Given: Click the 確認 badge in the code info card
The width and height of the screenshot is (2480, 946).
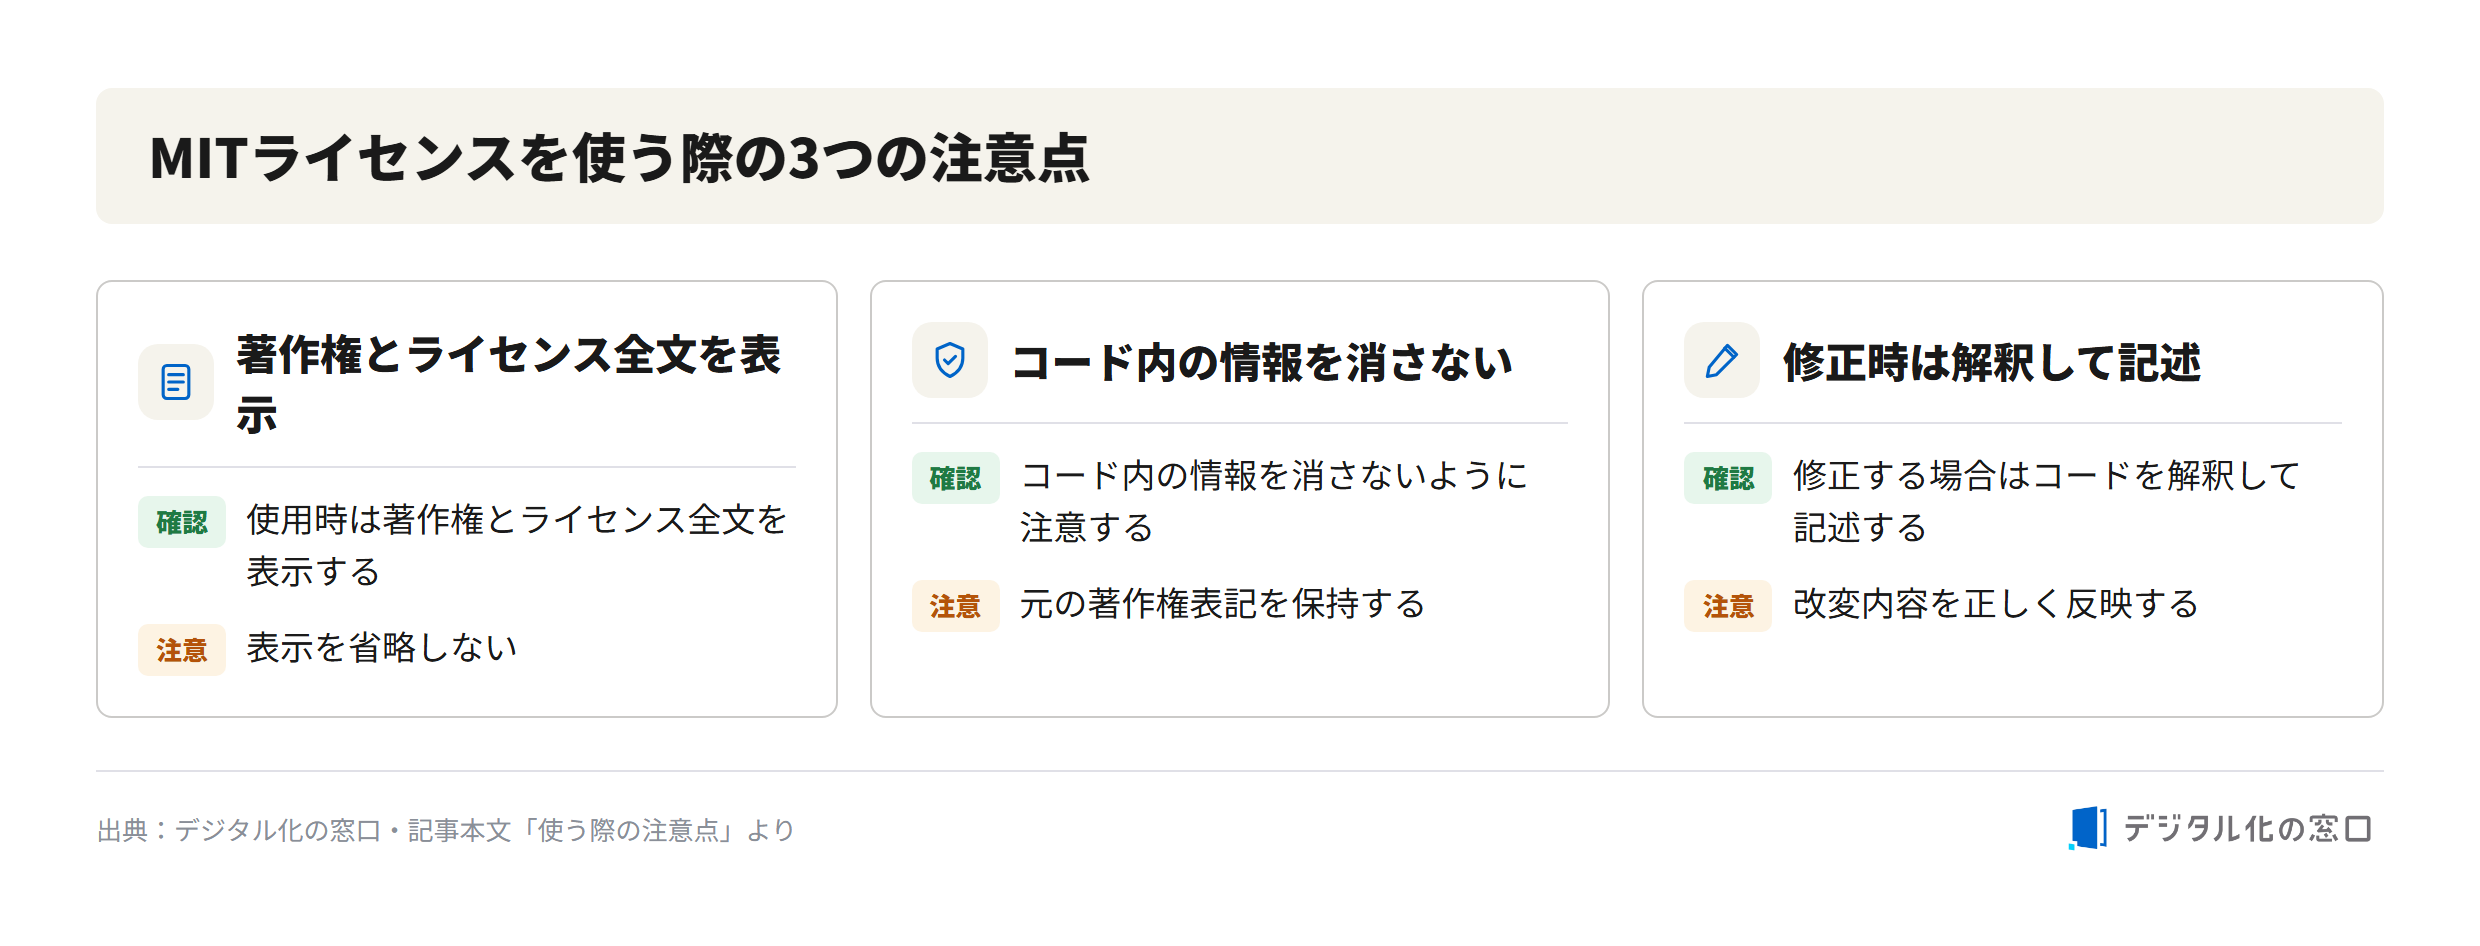Looking at the screenshot, I should click(x=955, y=478).
